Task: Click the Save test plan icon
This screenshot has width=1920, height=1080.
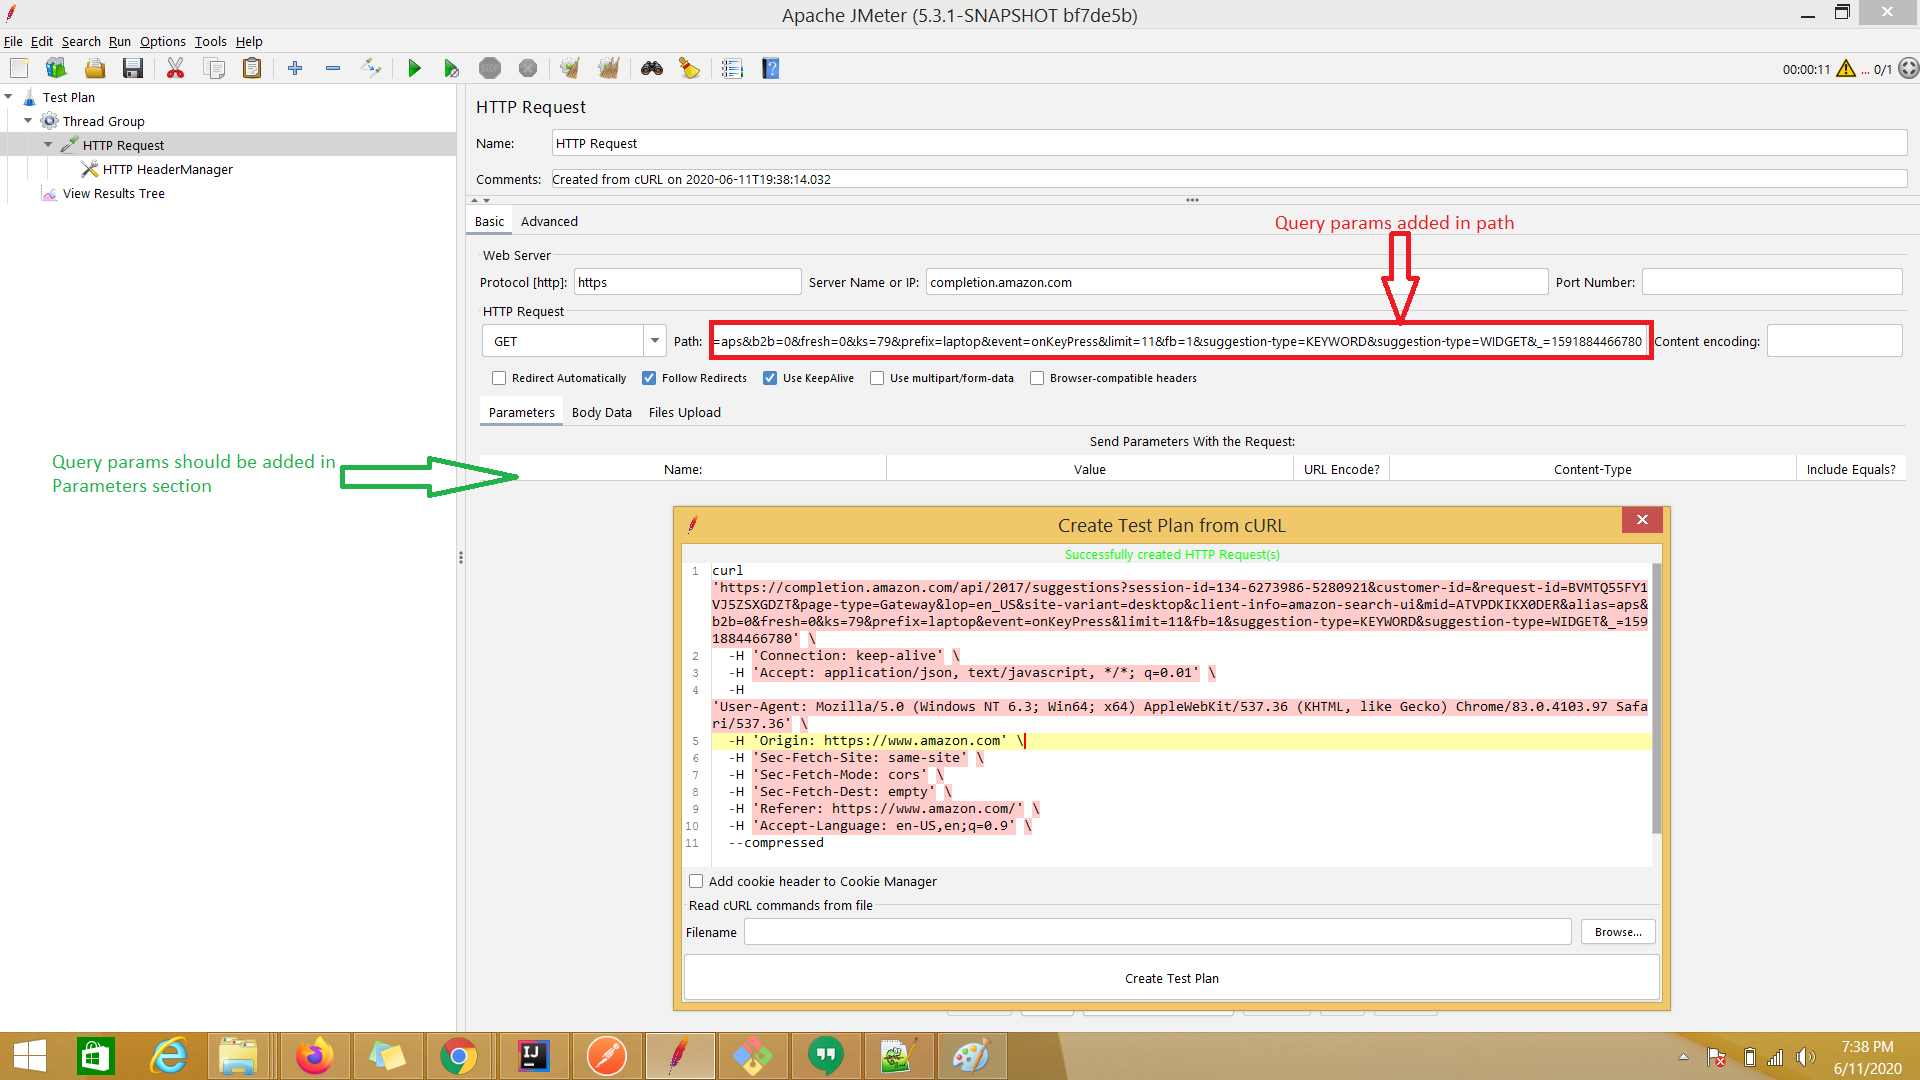Action: 133,68
